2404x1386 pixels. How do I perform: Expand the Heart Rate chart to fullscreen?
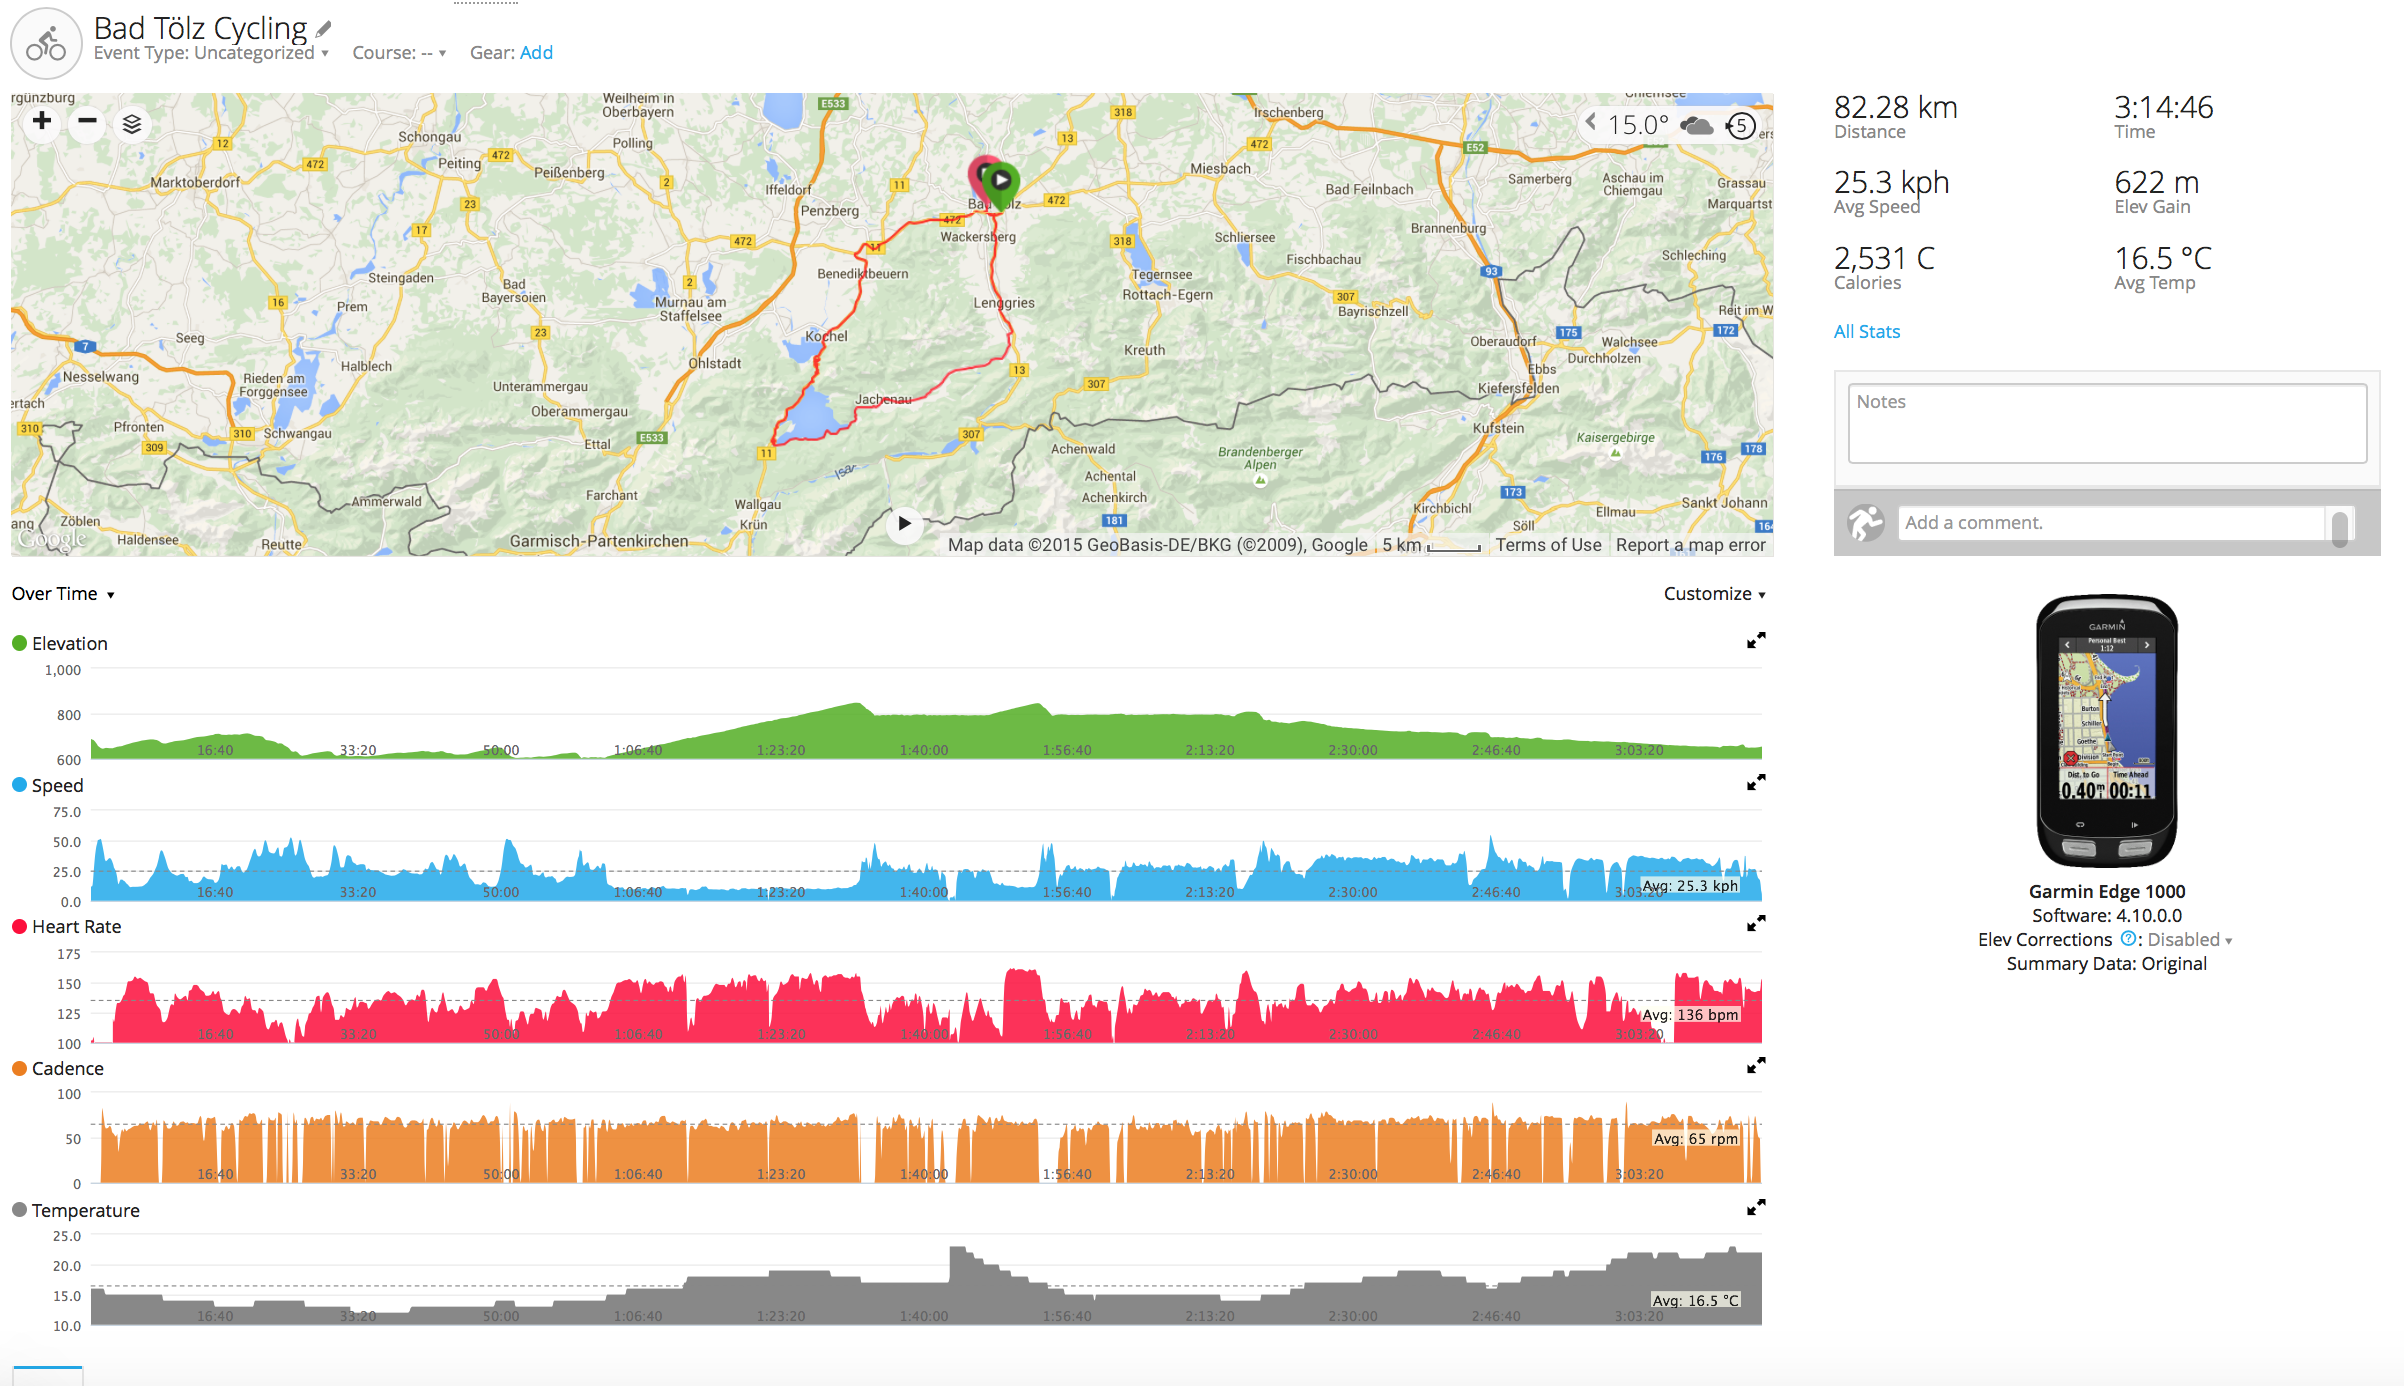1755,923
